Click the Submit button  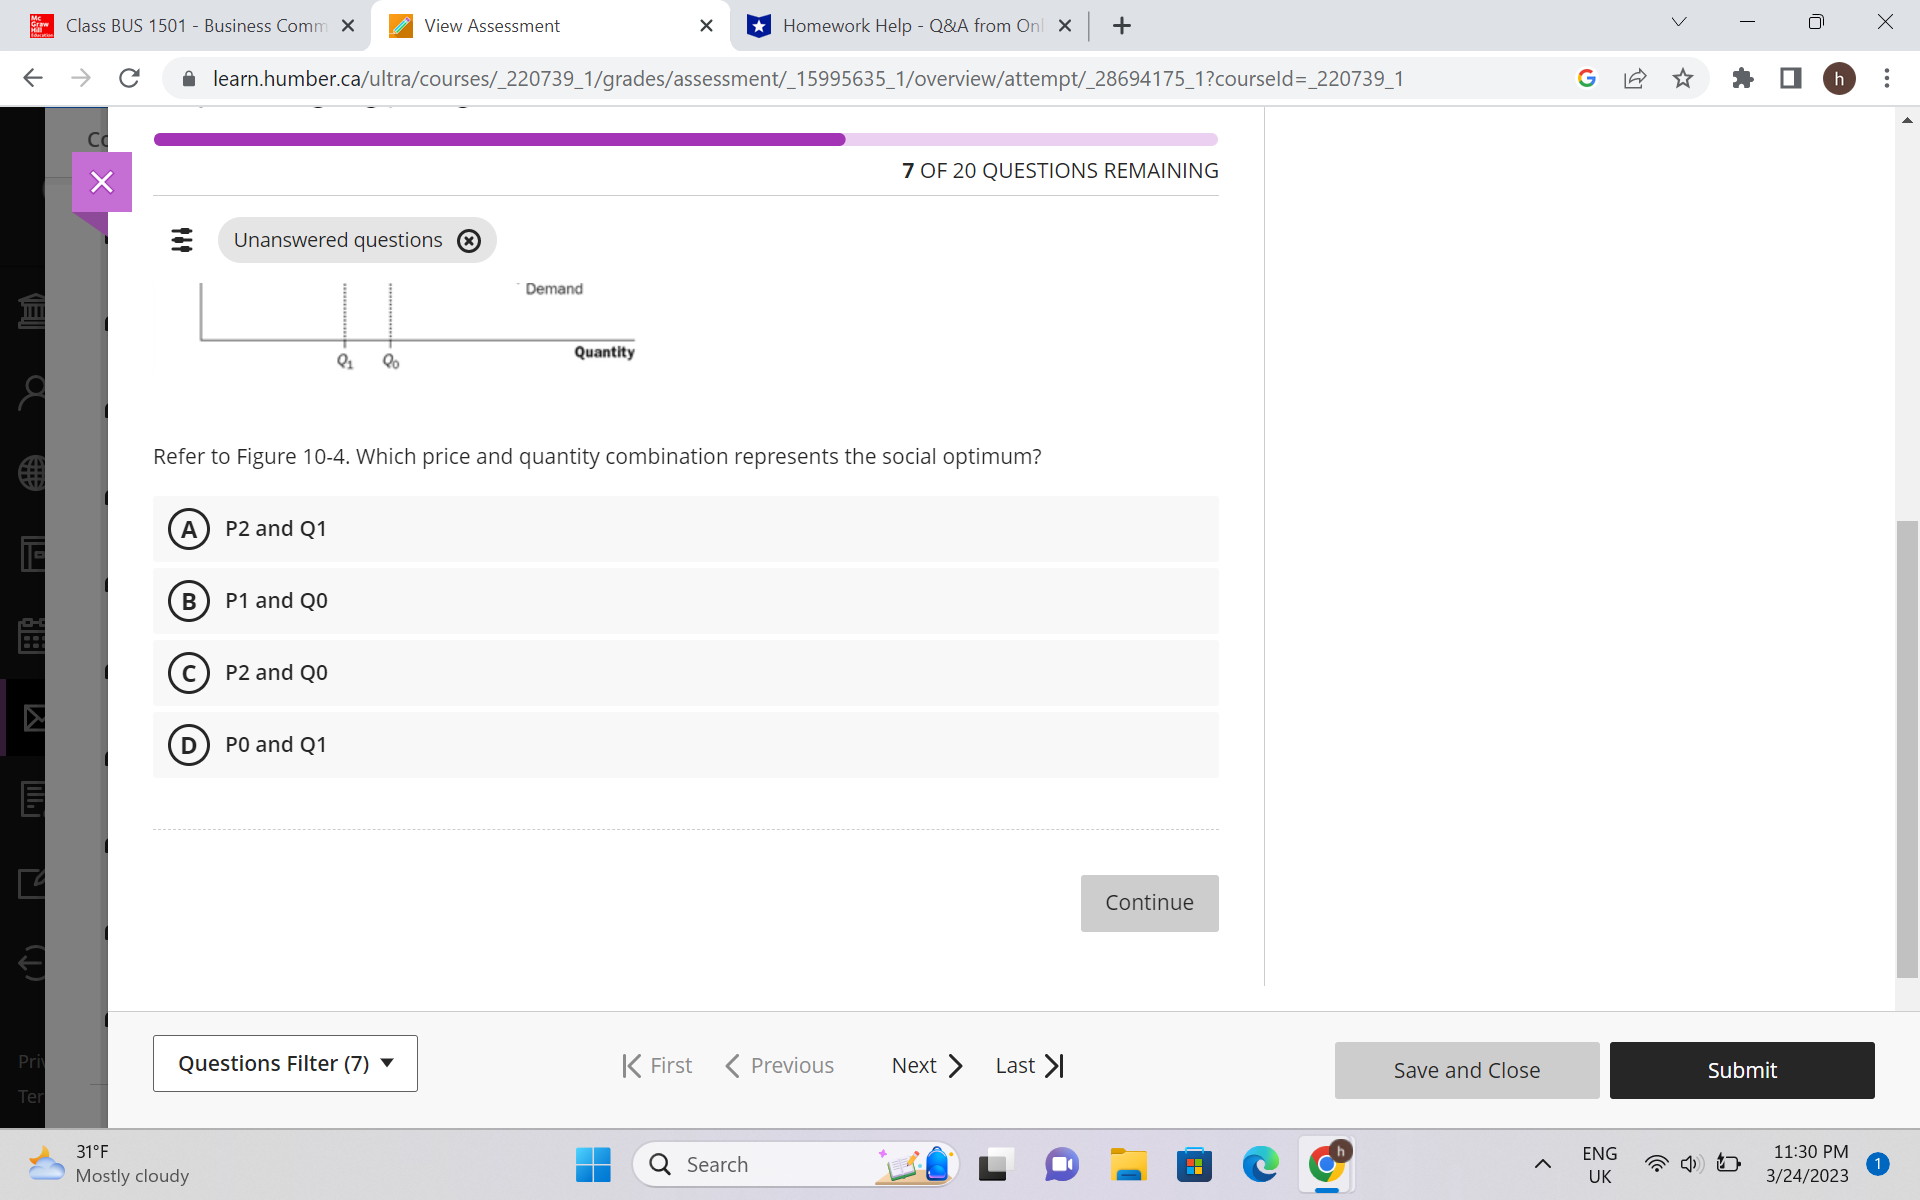point(1742,1070)
